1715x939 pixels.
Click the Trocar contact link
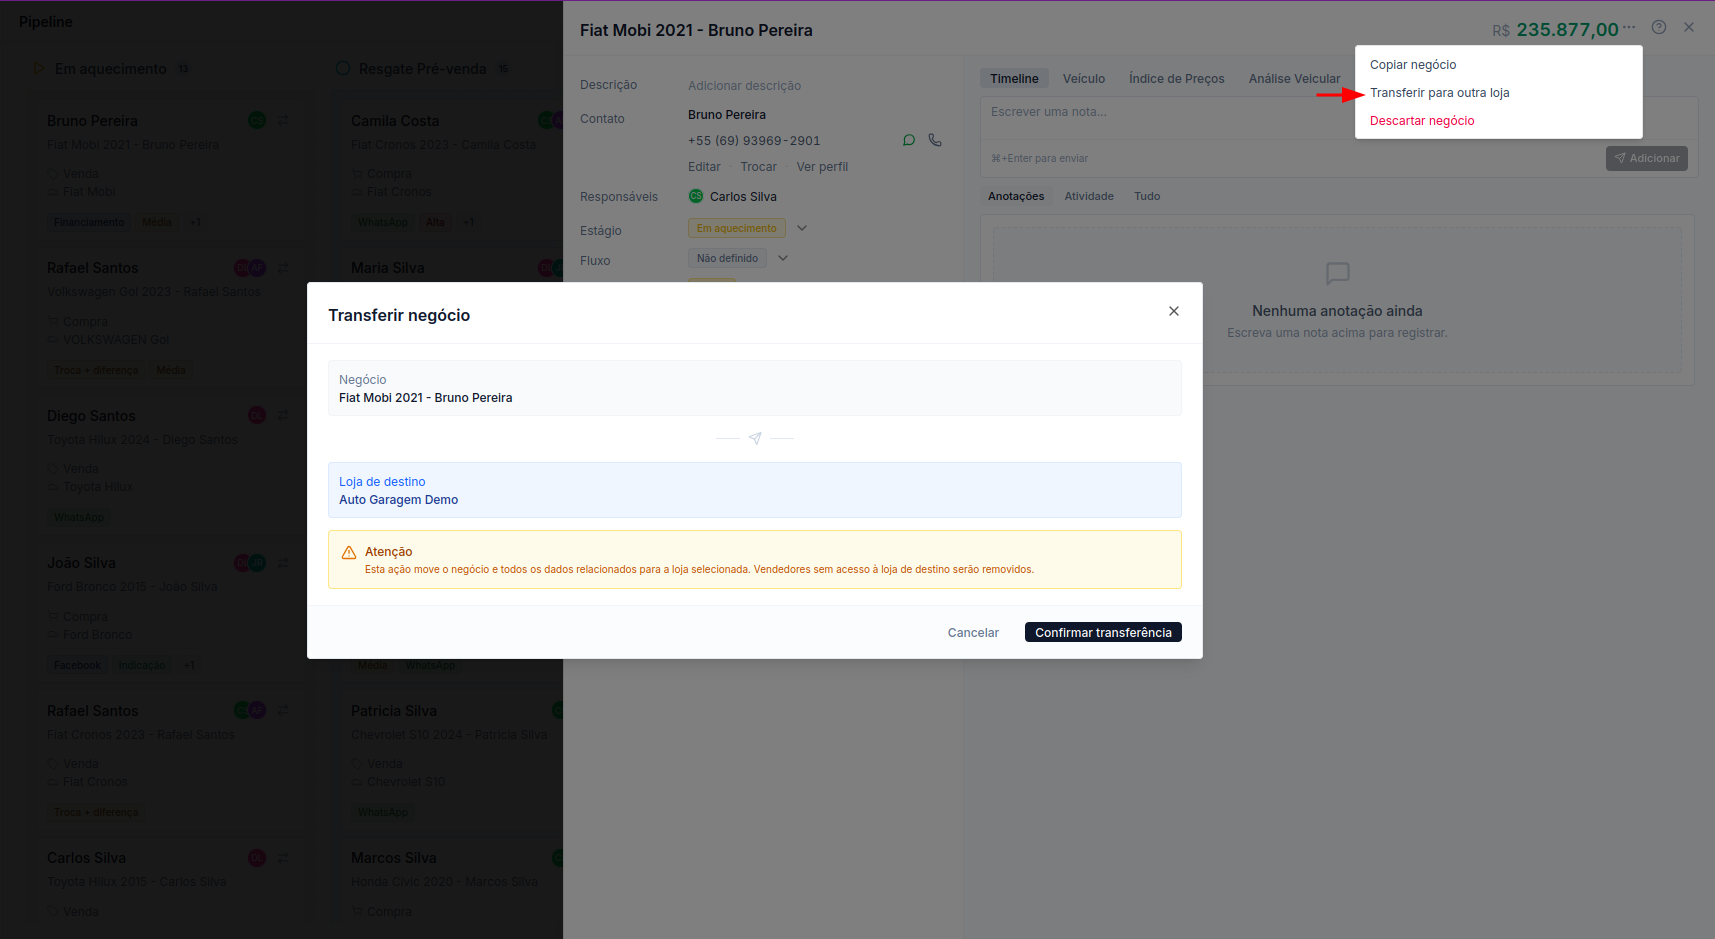pyautogui.click(x=758, y=167)
